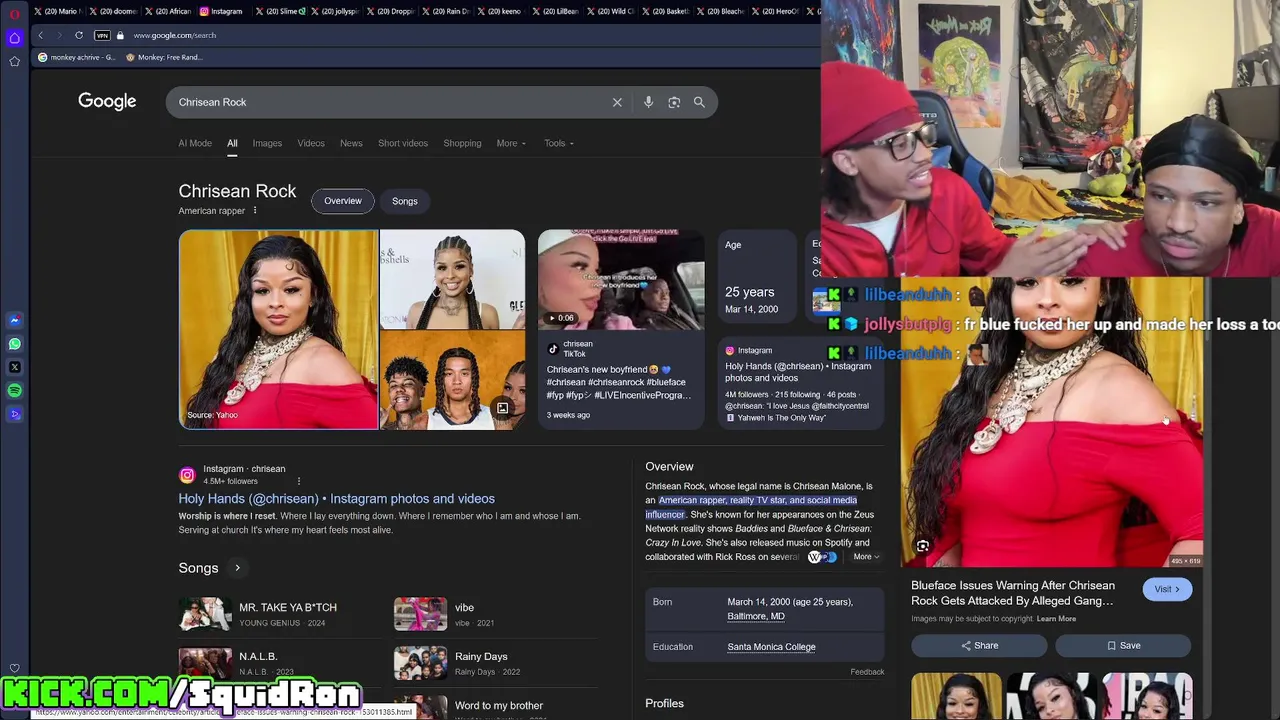Open WhatsApp in Opera sidebar
Image resolution: width=1280 pixels, height=720 pixels.
click(x=14, y=344)
